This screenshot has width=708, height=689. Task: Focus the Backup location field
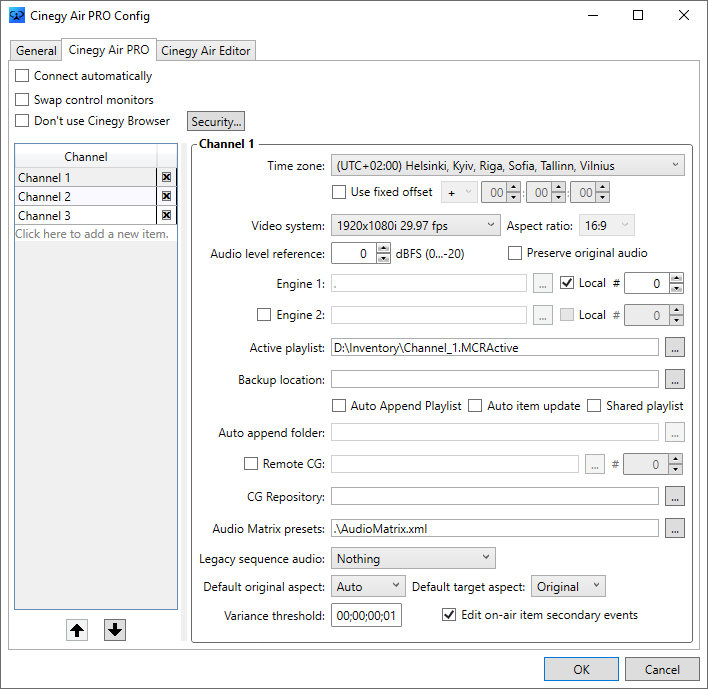[x=494, y=379]
